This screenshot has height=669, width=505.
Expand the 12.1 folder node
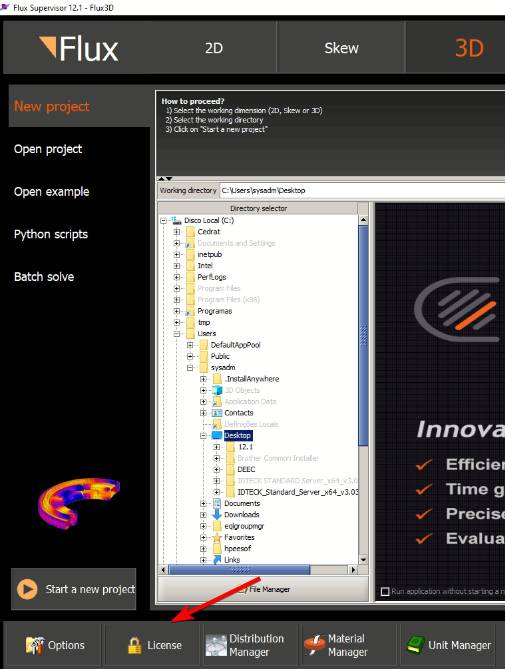coord(217,447)
